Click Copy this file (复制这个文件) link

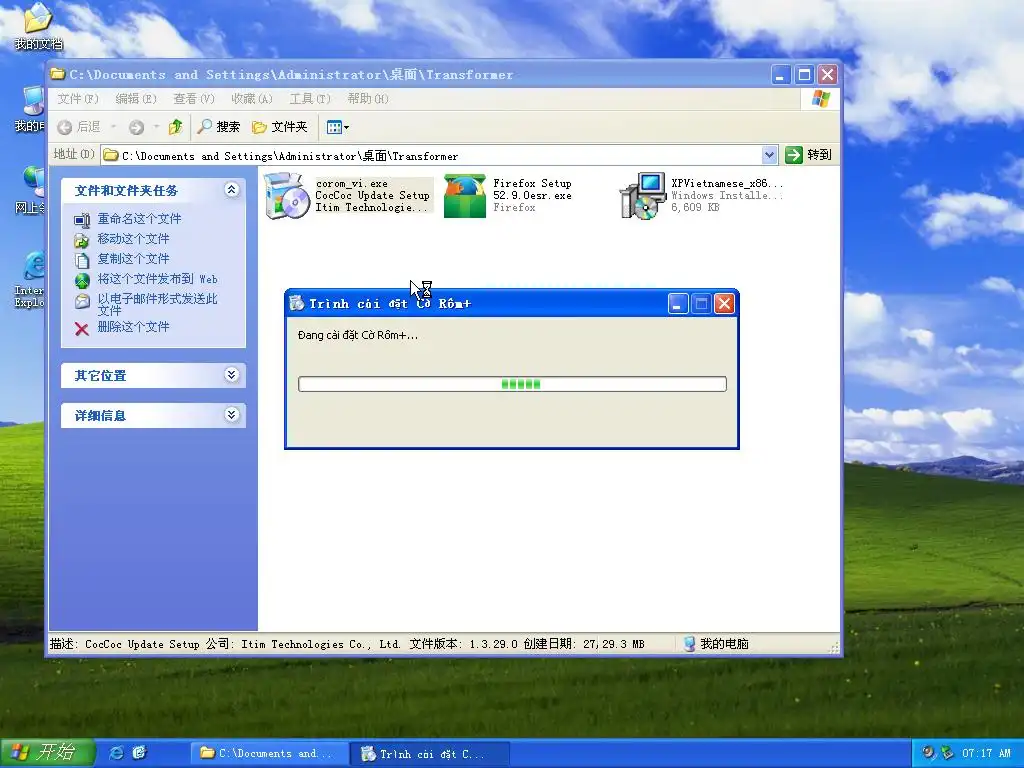click(x=133, y=259)
